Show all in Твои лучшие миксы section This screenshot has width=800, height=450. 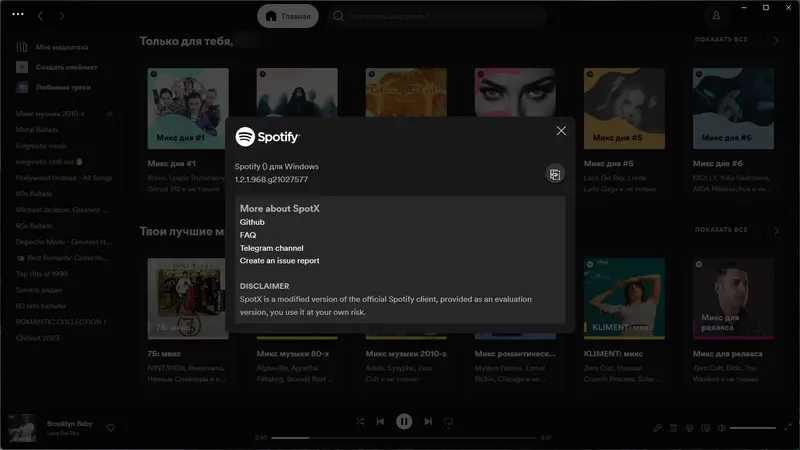click(721, 230)
